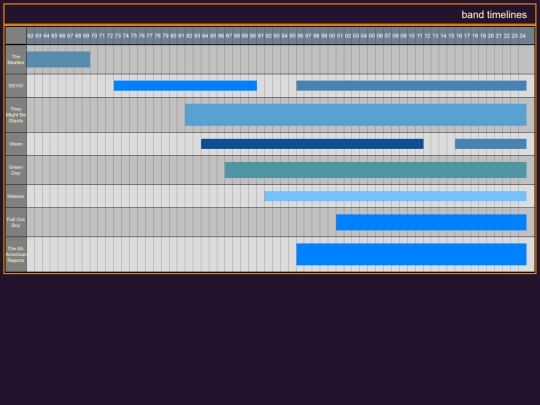The width and height of the screenshot is (540, 405).
Task: Click the year 10 column header
Action: (411, 36)
